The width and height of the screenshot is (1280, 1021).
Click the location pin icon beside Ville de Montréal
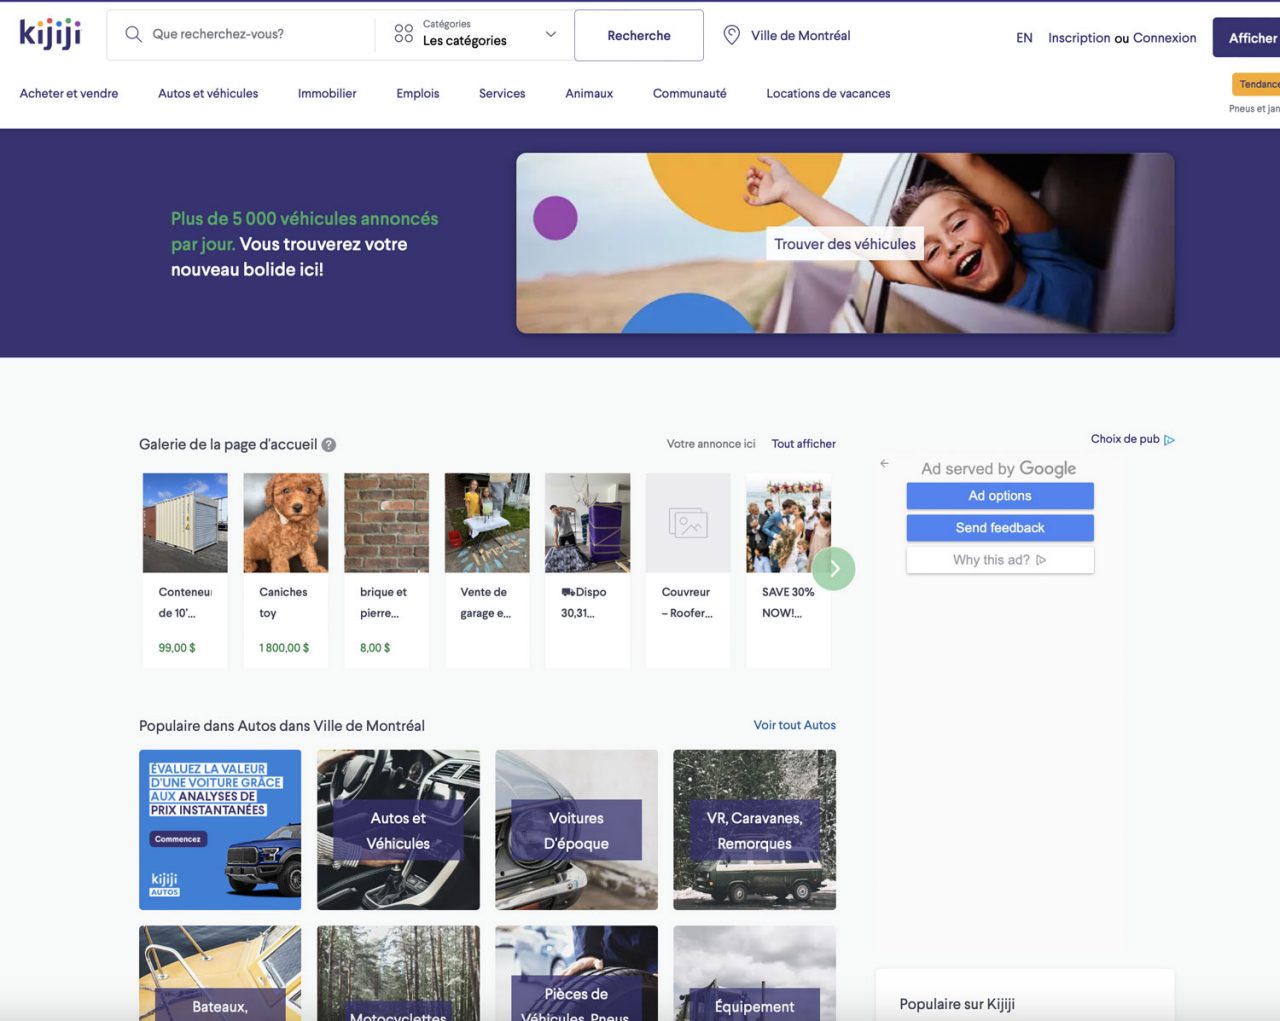(730, 35)
